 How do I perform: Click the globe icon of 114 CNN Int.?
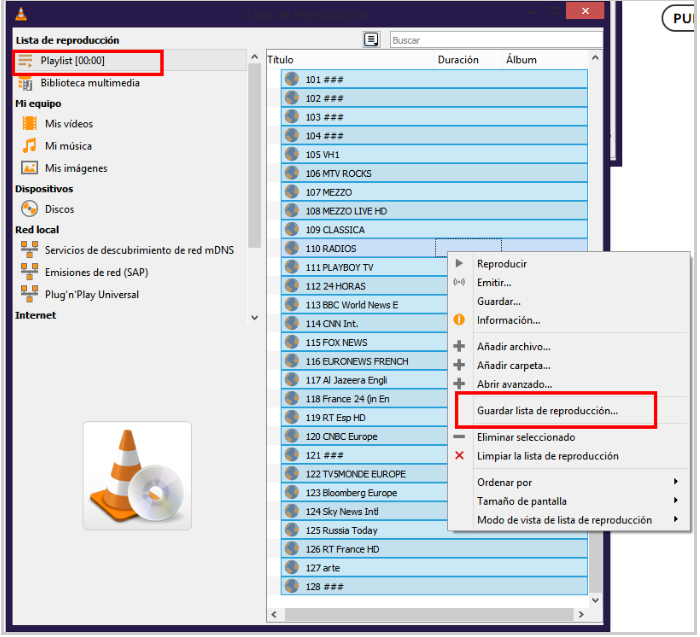coord(292,323)
